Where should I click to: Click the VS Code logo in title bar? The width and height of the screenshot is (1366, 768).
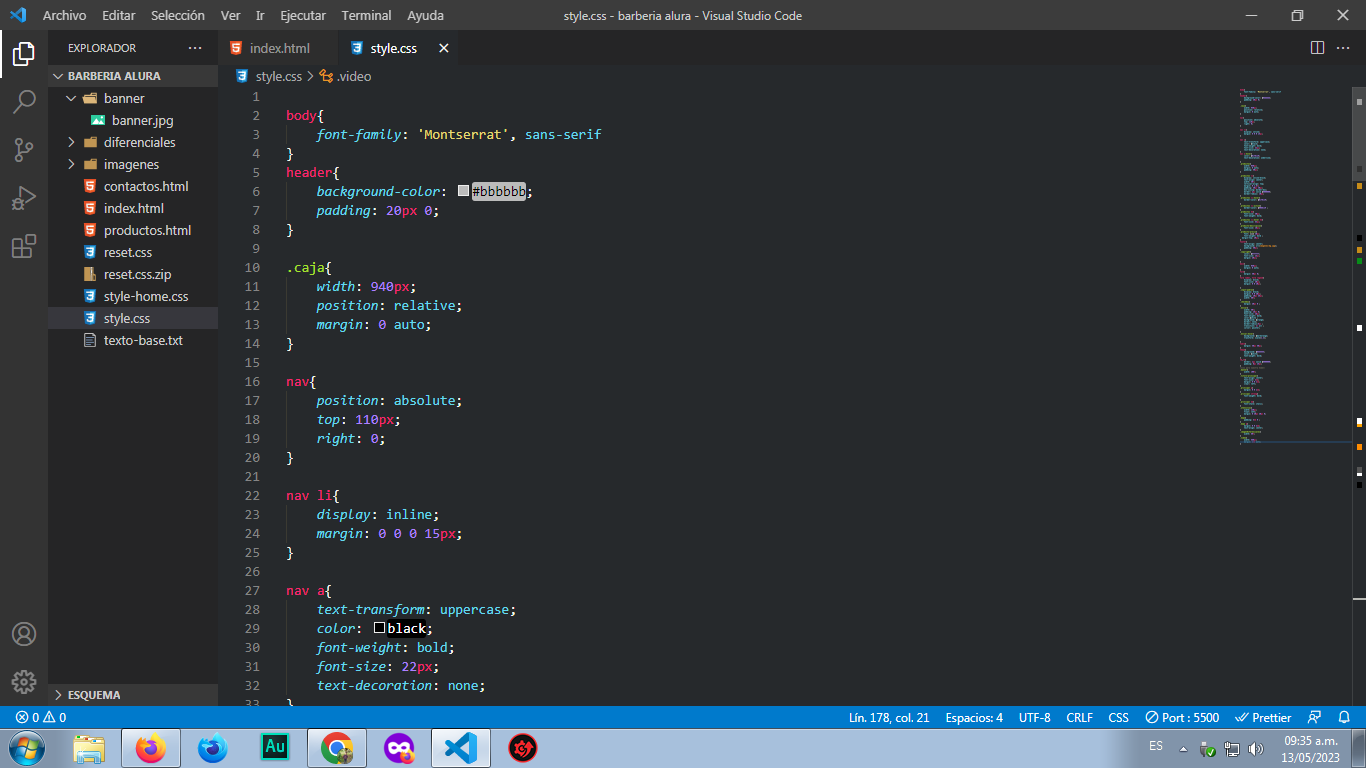point(18,15)
